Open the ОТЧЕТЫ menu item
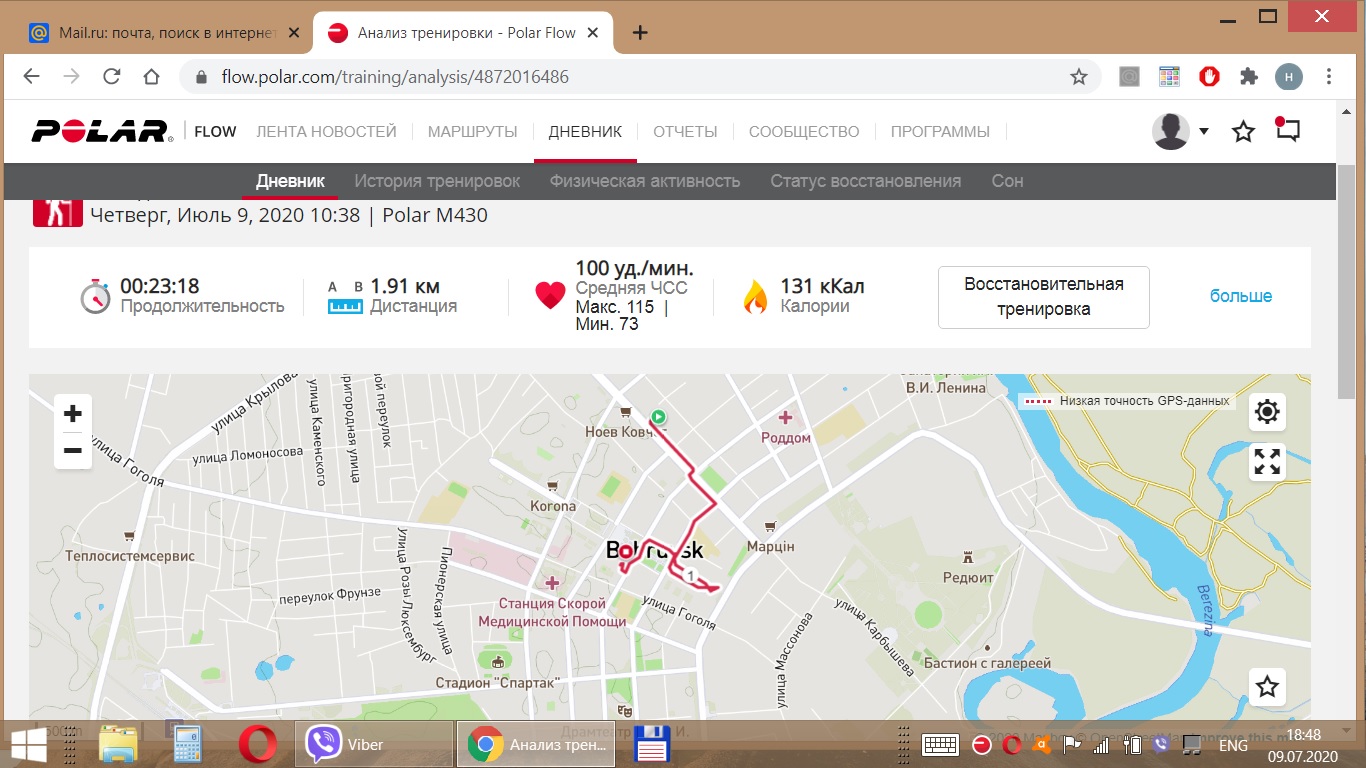The height and width of the screenshot is (768, 1366). [x=685, y=131]
